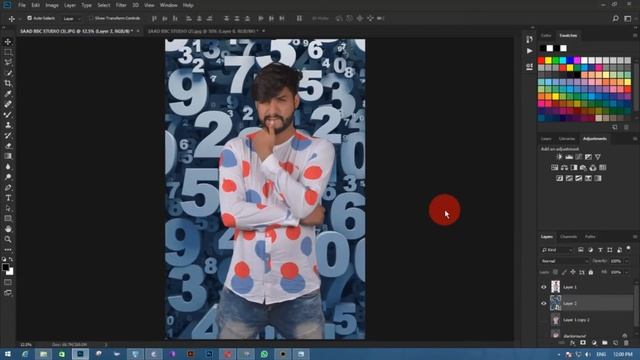
Task: Open the Swatches panel flyout menu
Action: tap(635, 36)
